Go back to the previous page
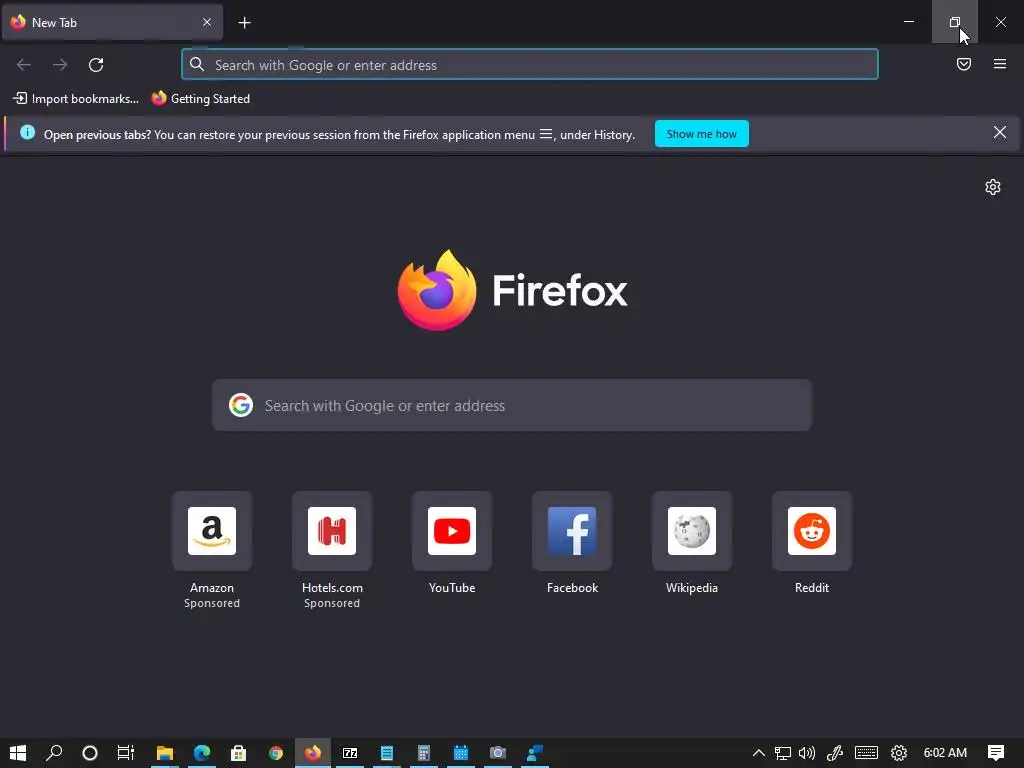Image resolution: width=1024 pixels, height=768 pixels. click(x=24, y=65)
